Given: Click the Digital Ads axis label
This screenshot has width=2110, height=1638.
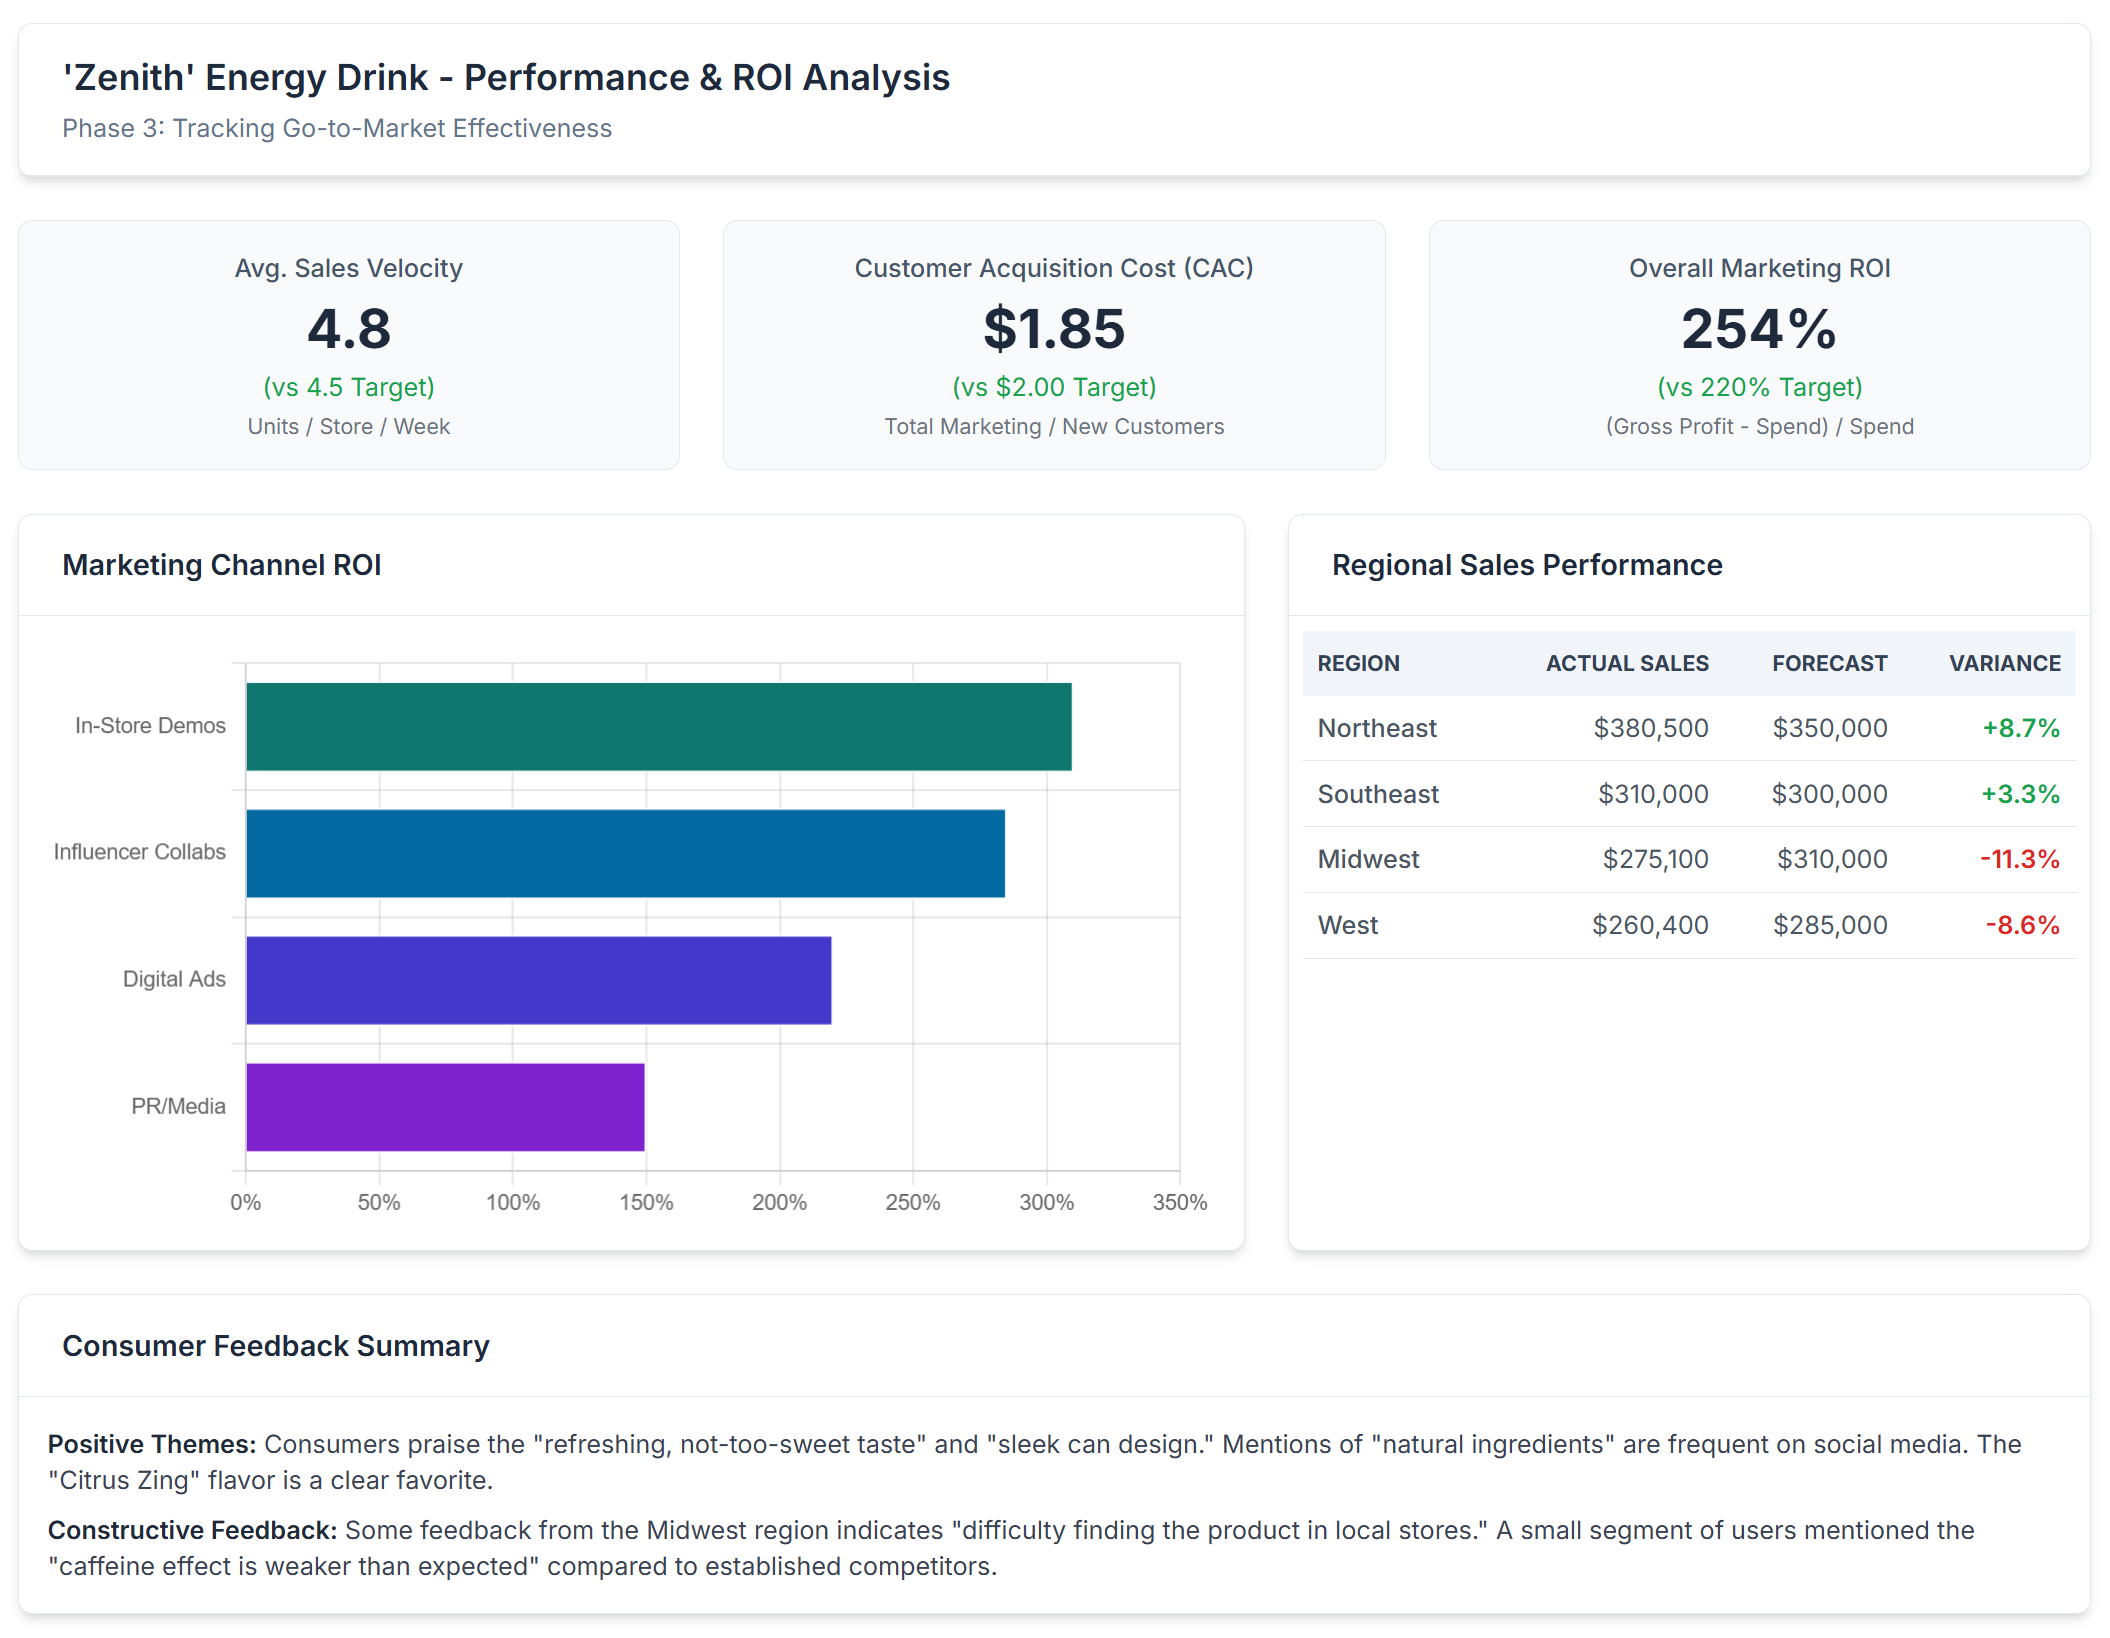Looking at the screenshot, I should (174, 979).
